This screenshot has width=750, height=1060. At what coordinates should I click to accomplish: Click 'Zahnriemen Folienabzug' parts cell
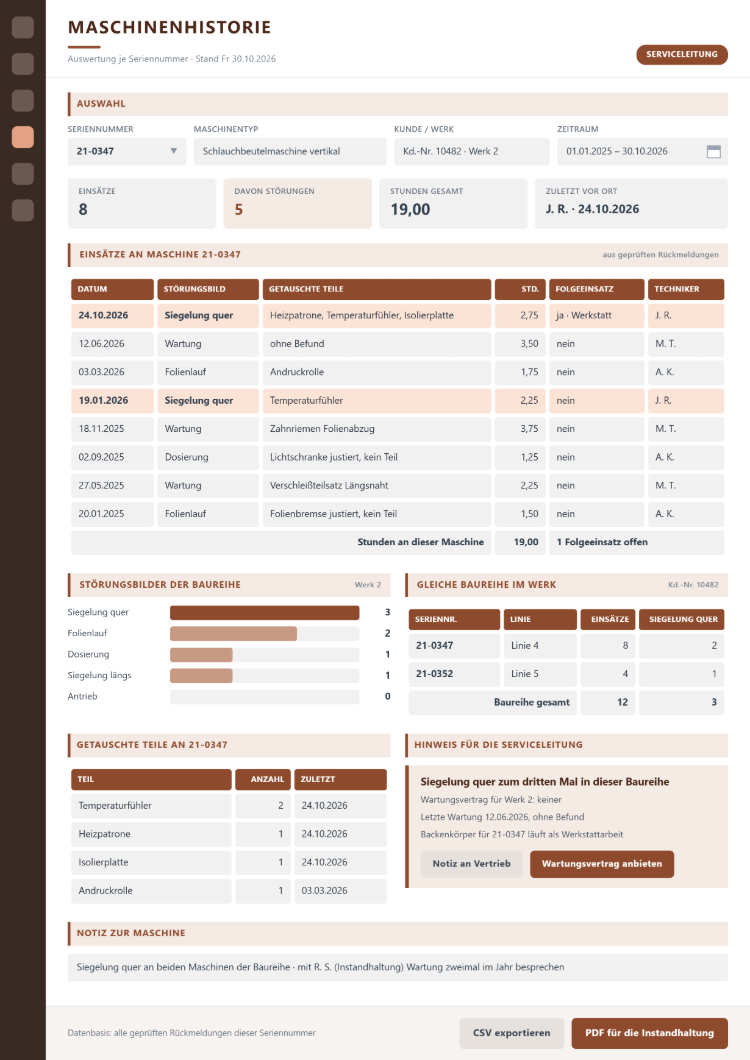(x=377, y=429)
